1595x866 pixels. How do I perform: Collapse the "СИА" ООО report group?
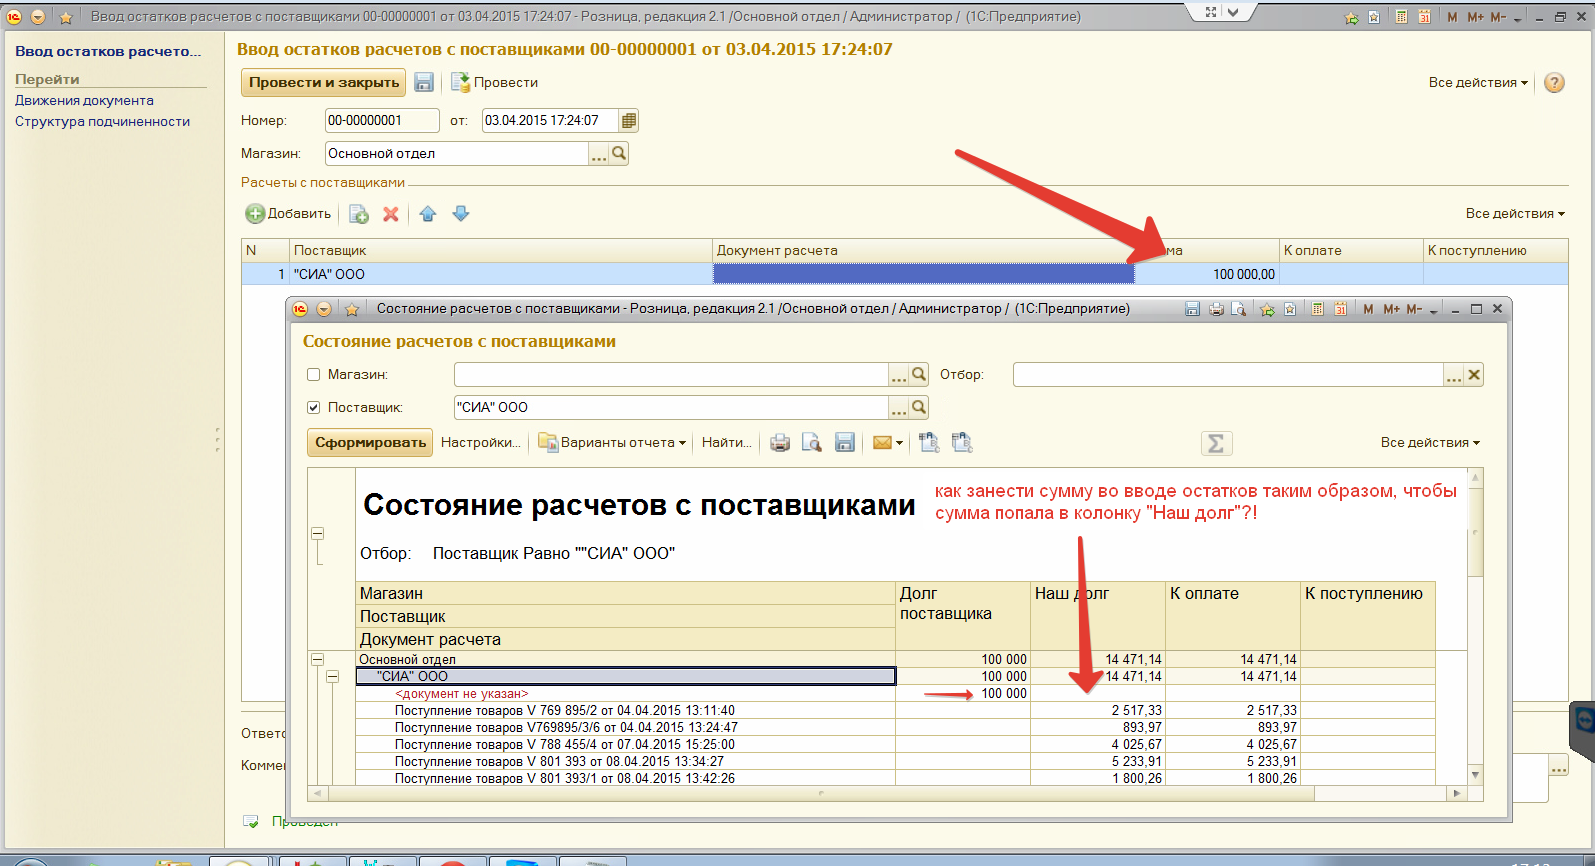333,677
